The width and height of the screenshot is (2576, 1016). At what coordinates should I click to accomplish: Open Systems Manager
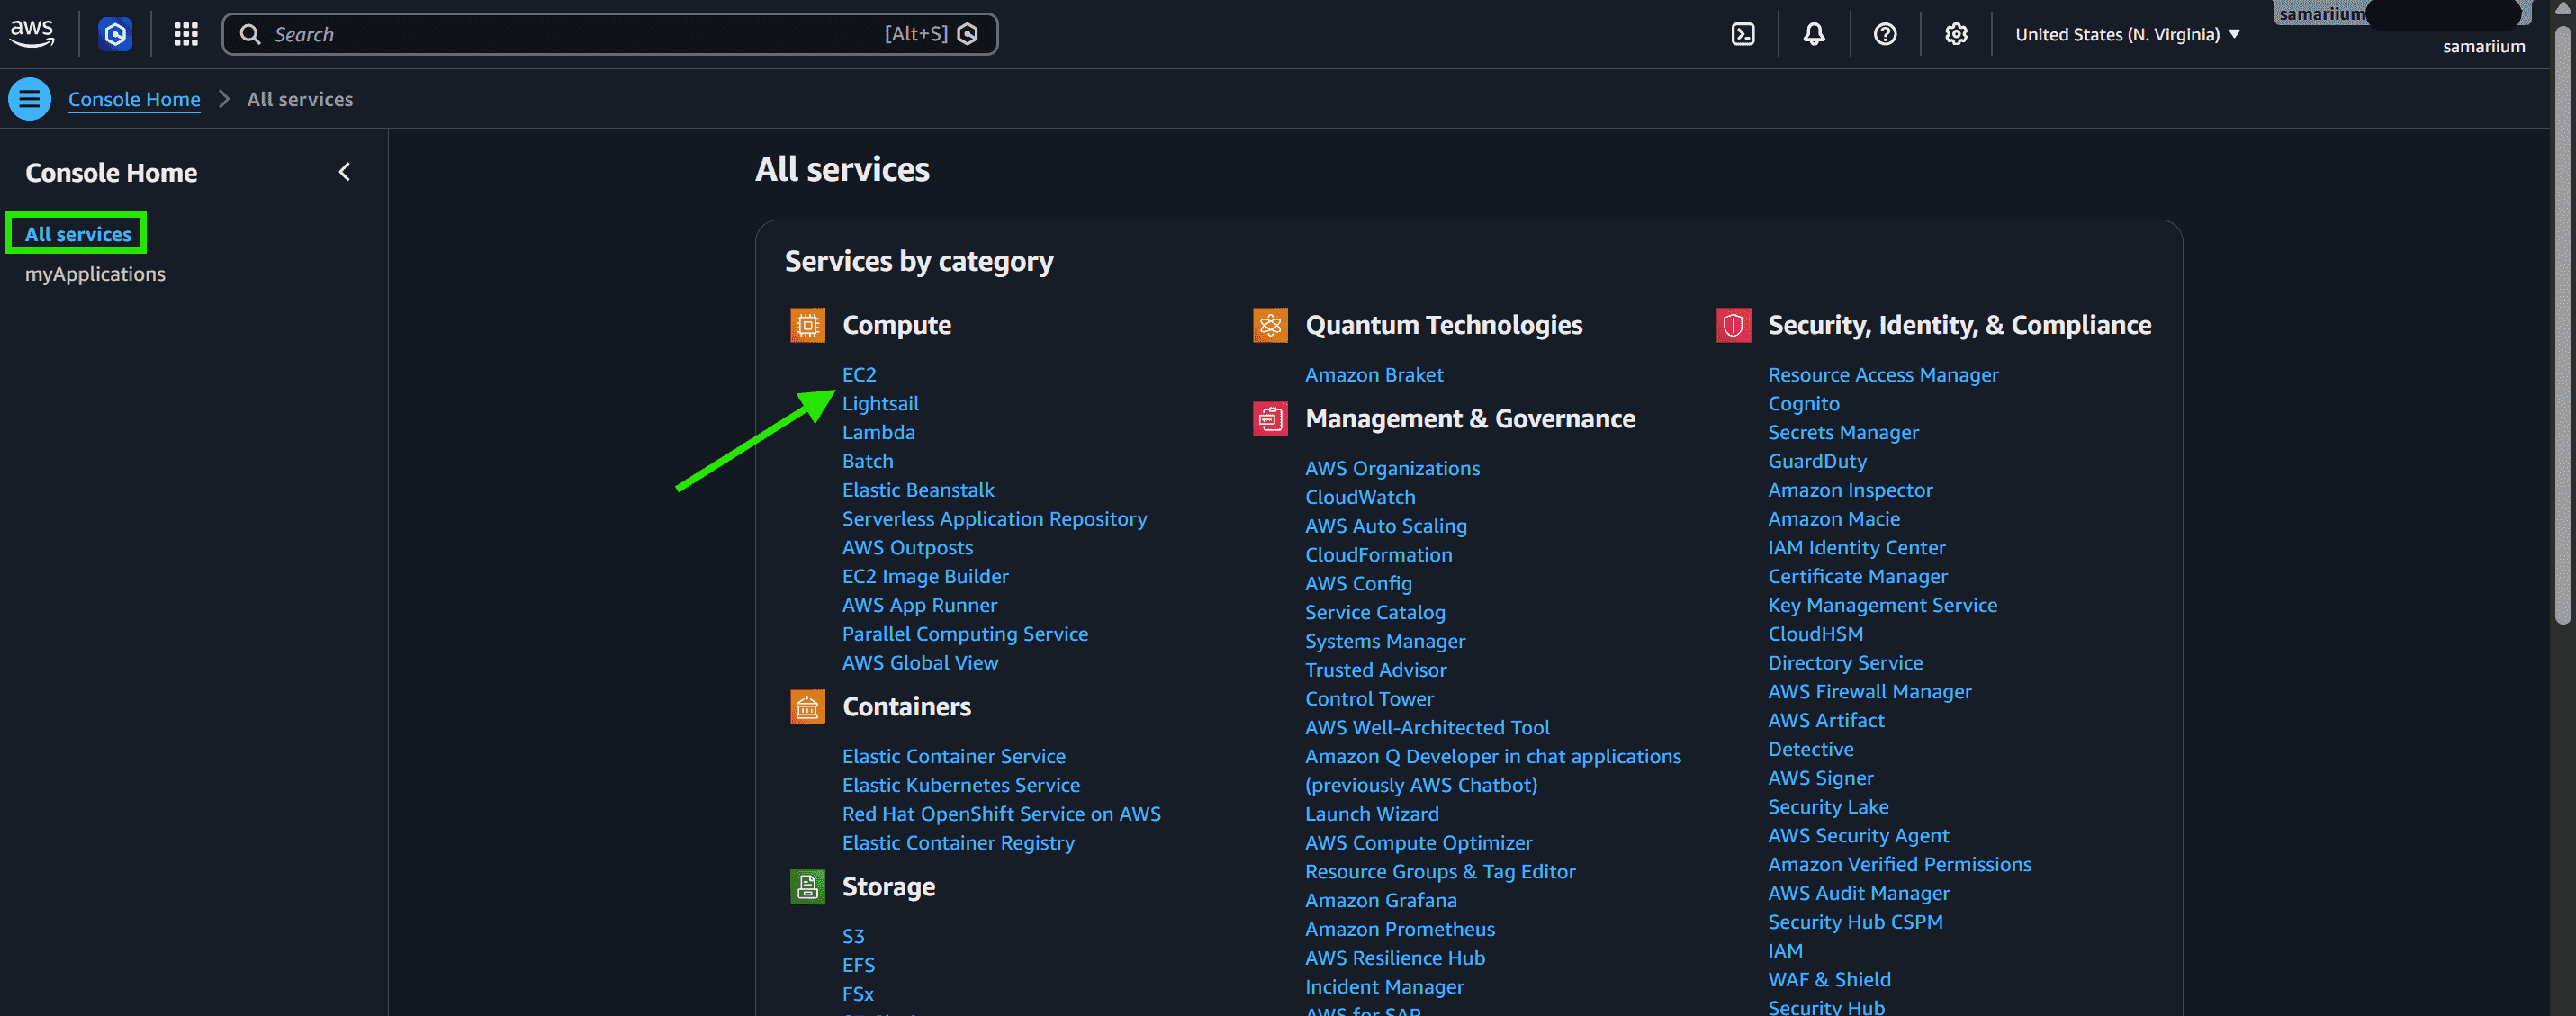1385,641
